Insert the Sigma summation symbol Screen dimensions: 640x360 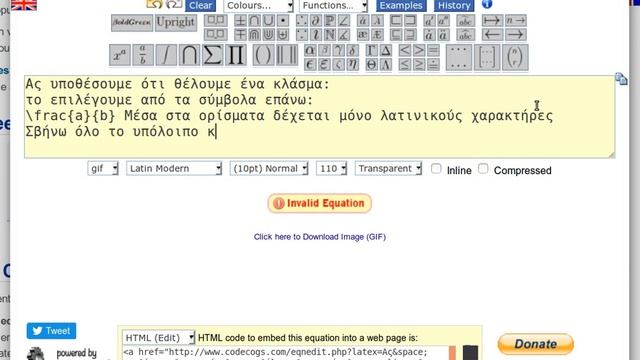[212, 56]
